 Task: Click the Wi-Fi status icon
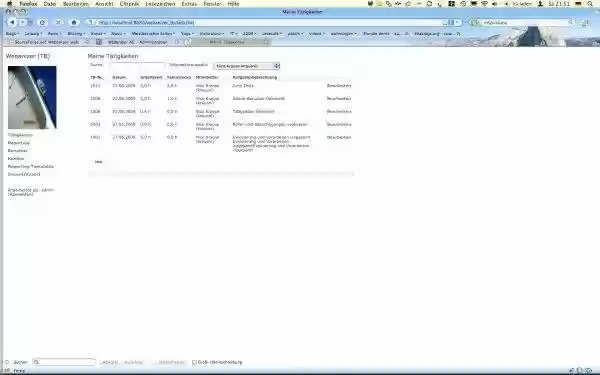[484, 4]
